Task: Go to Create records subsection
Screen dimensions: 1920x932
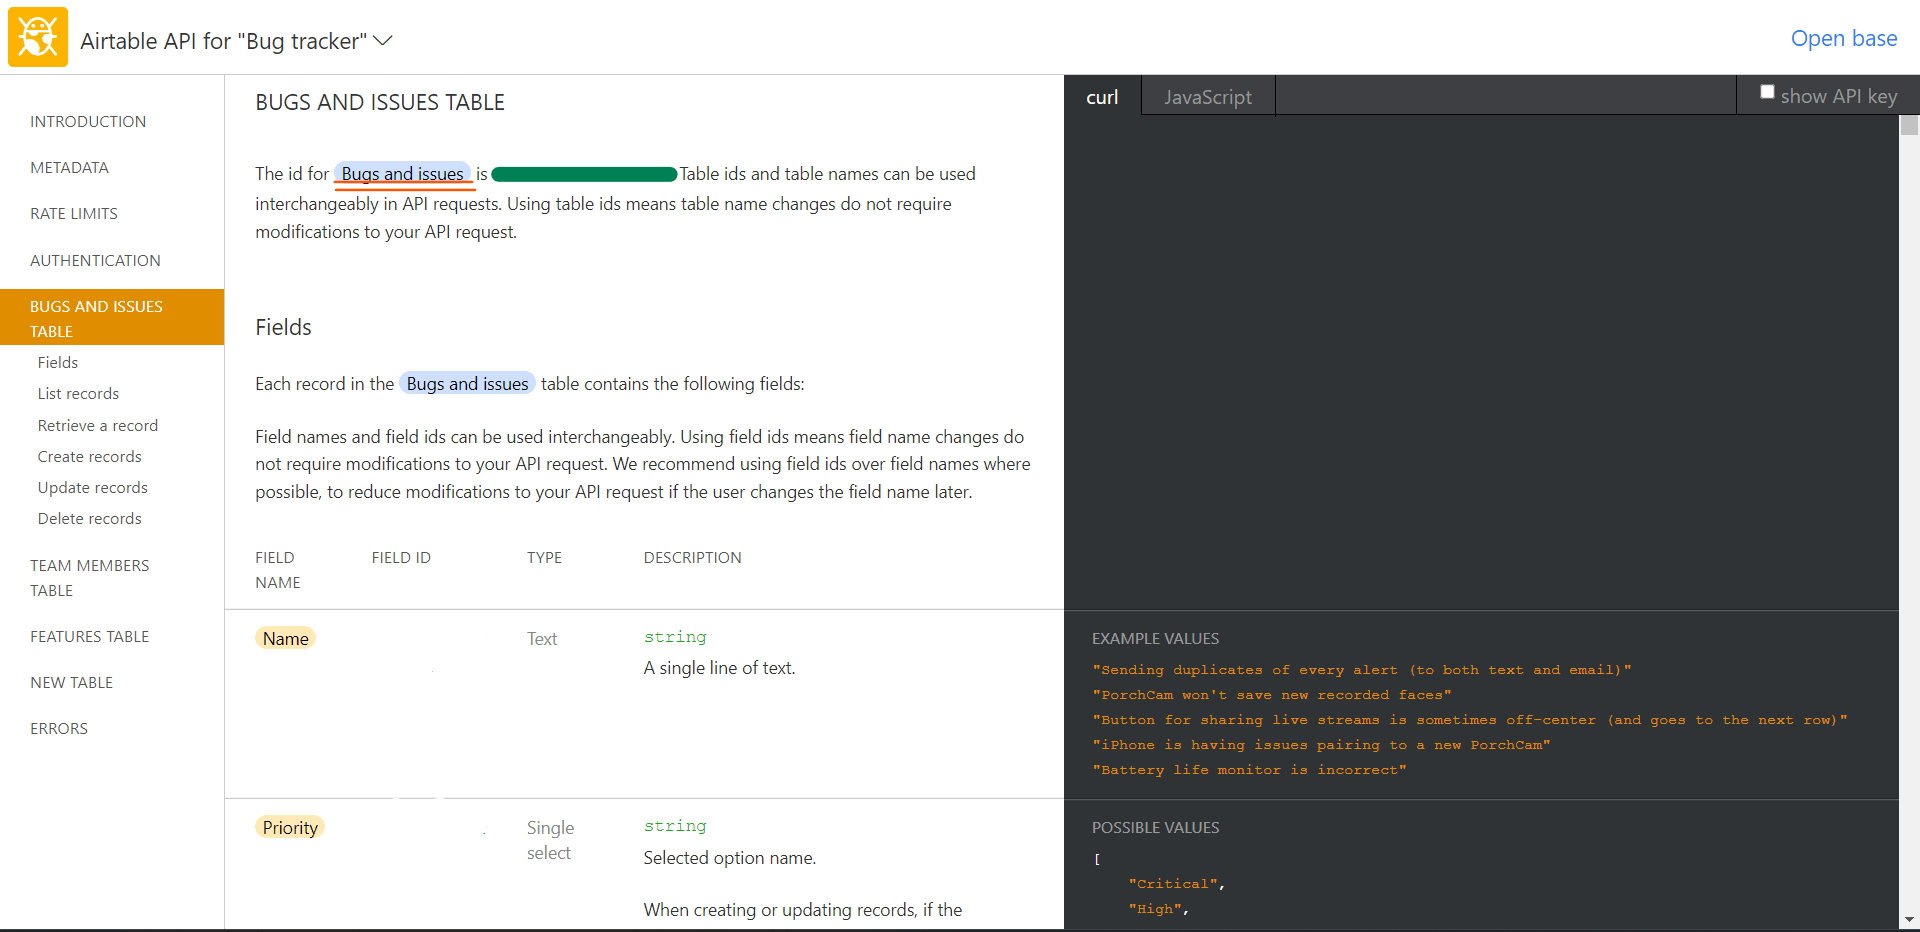Action: point(89,456)
